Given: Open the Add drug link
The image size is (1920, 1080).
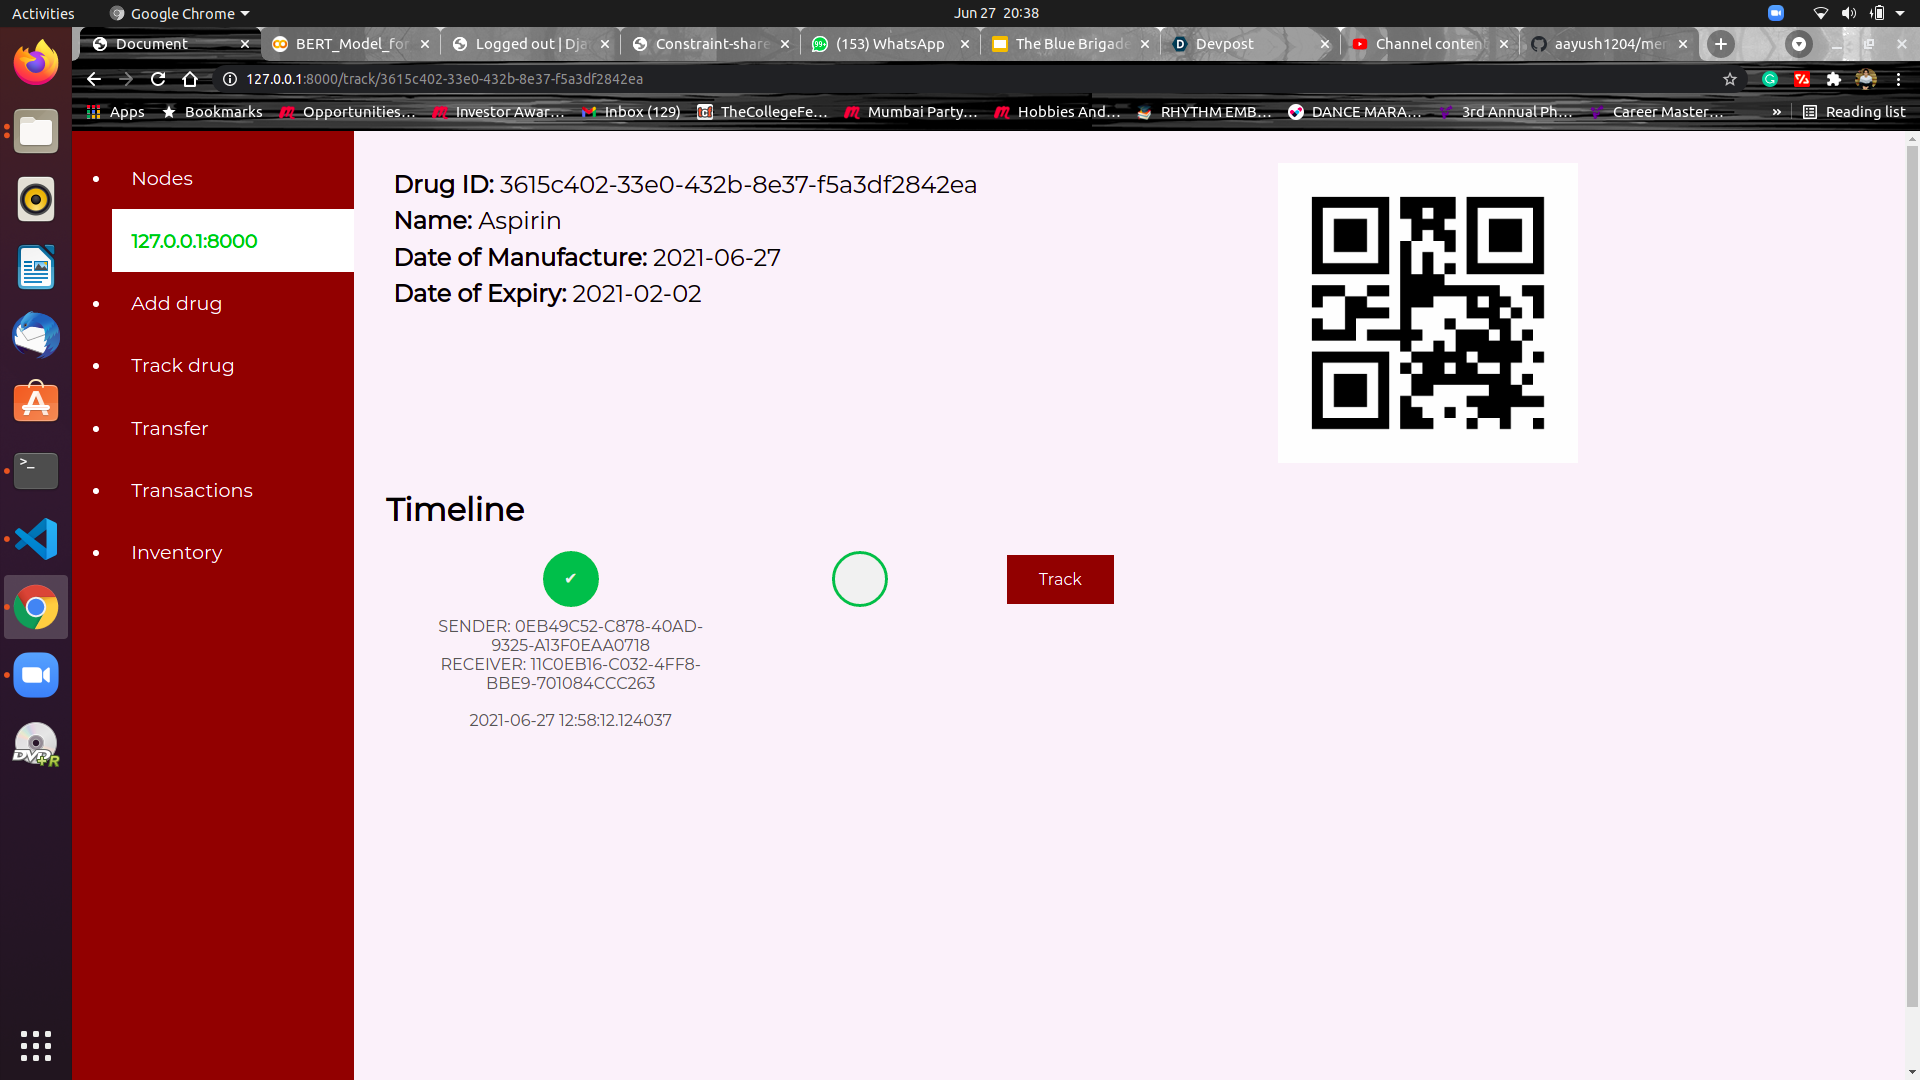Looking at the screenshot, I should coord(176,303).
